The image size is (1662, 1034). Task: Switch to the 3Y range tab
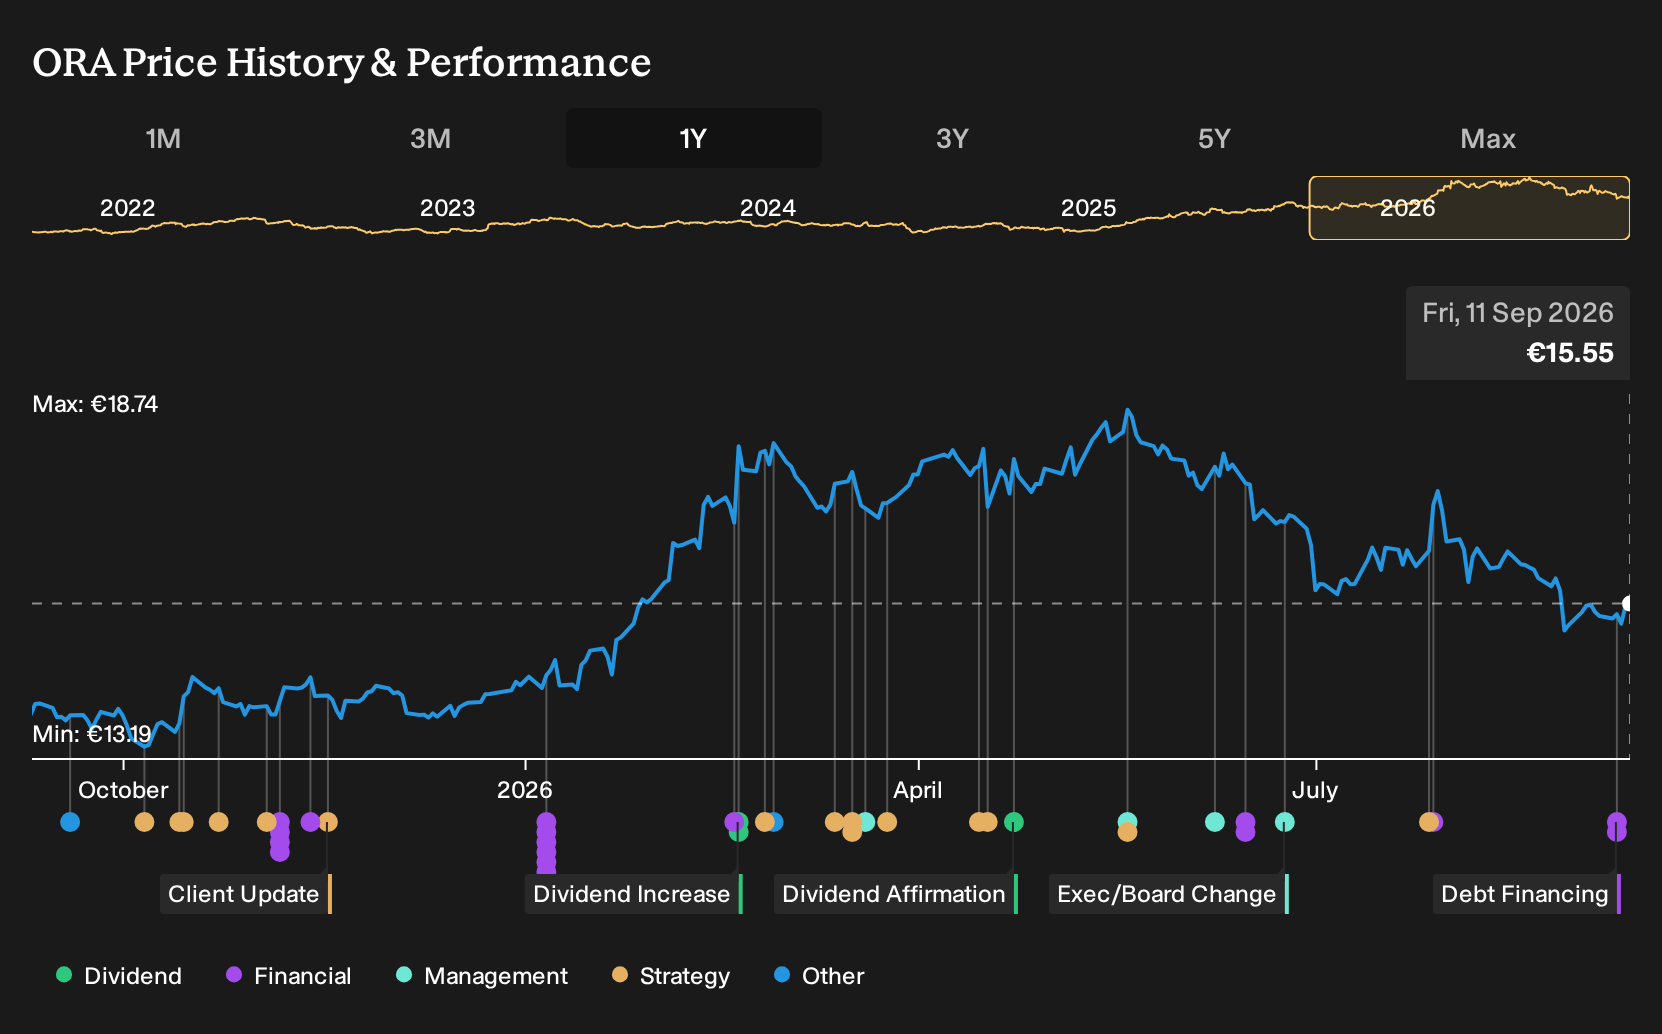pyautogui.click(x=952, y=138)
